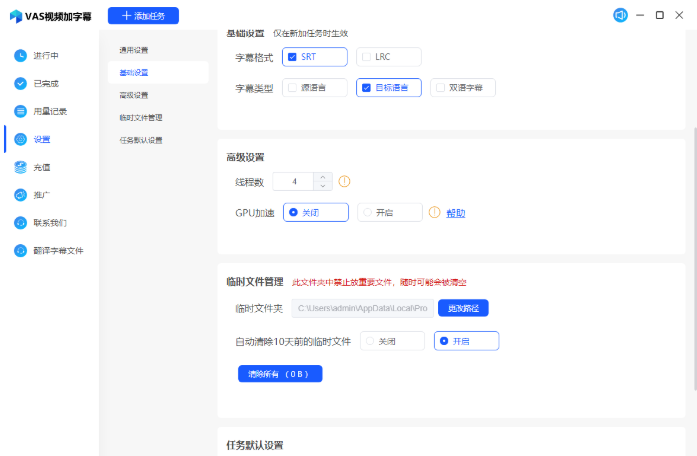697x456 pixels.
Task: Select 开启 for auto-clearing temp files
Action: pos(466,341)
